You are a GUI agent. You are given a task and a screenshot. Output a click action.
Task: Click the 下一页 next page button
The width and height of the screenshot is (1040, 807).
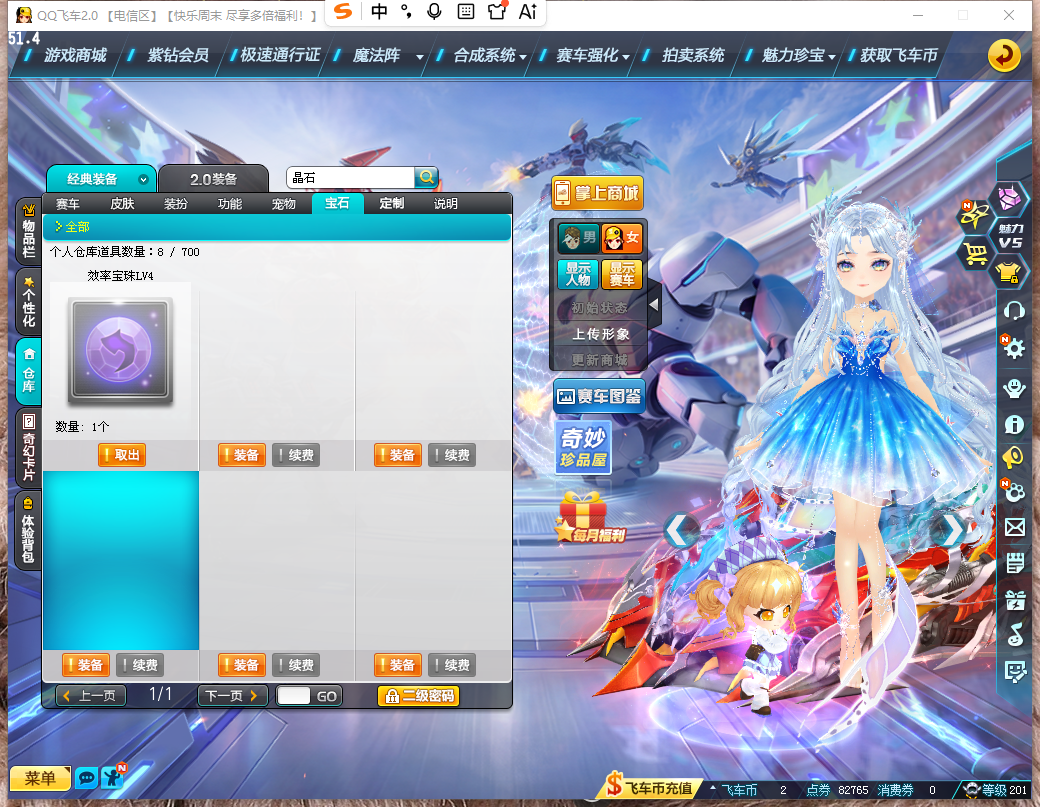[x=232, y=696]
